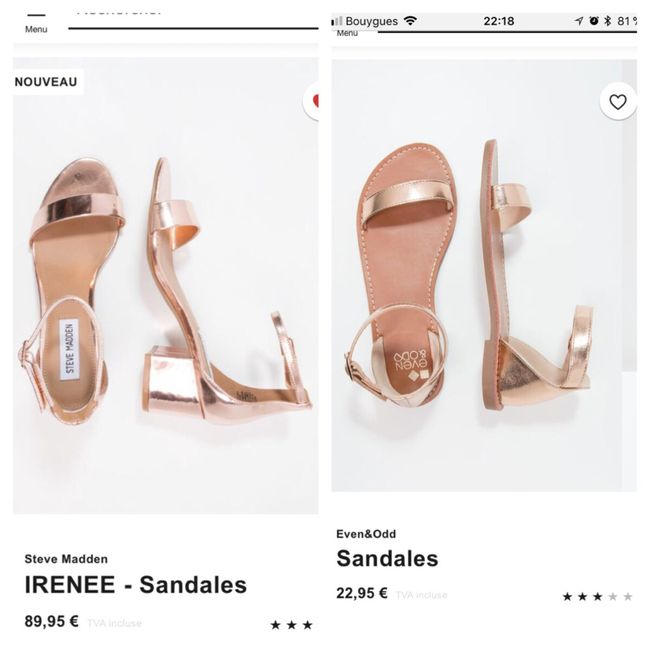Viewport: 650px width, 650px height.
Task: Tap the 22,95 € price
Action: click(362, 593)
